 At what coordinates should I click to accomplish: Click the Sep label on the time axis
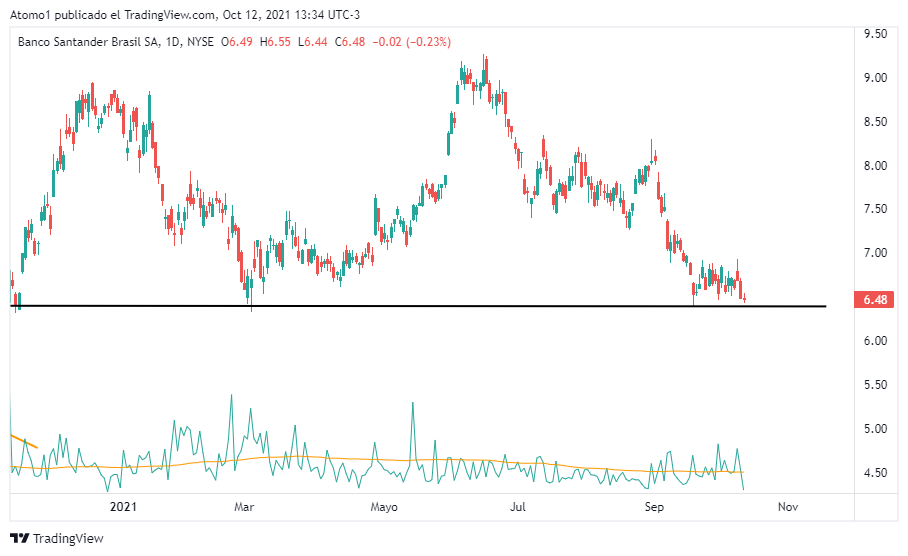[x=654, y=507]
